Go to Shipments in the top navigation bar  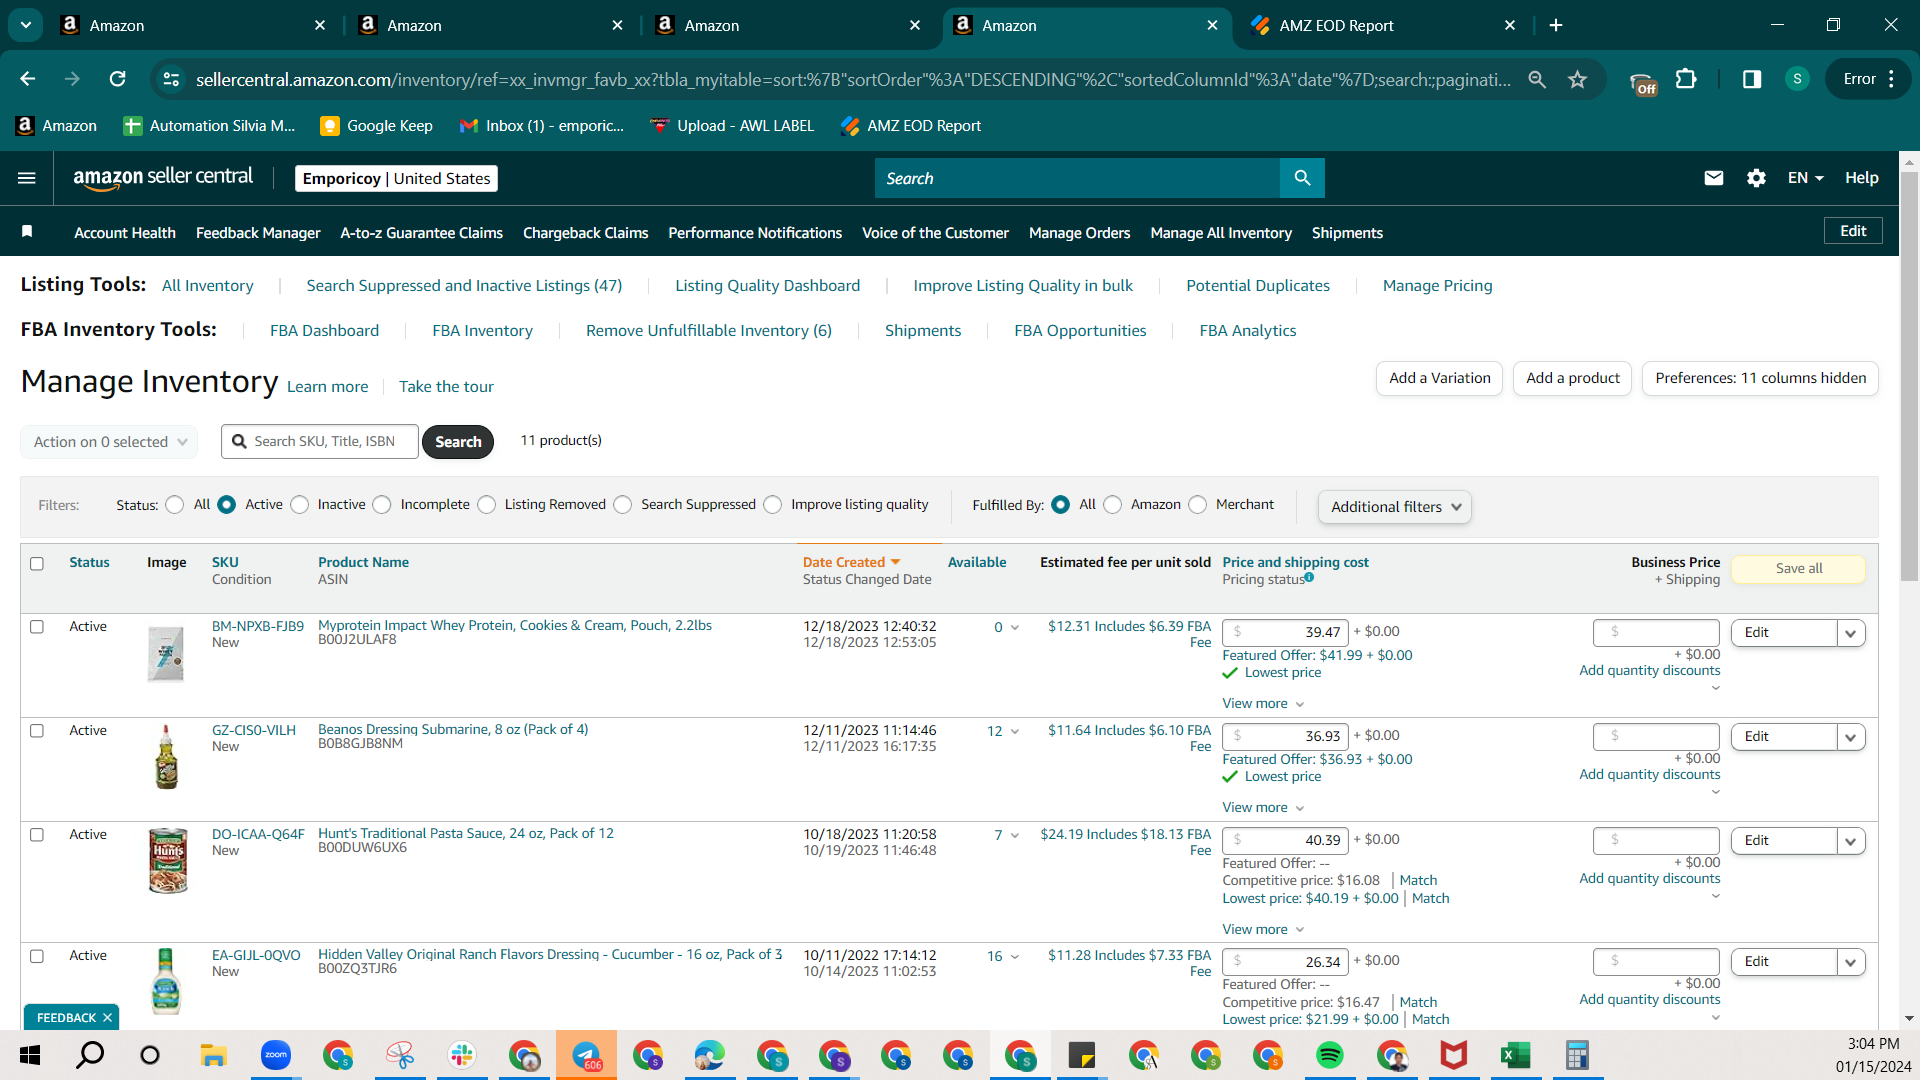(1347, 233)
